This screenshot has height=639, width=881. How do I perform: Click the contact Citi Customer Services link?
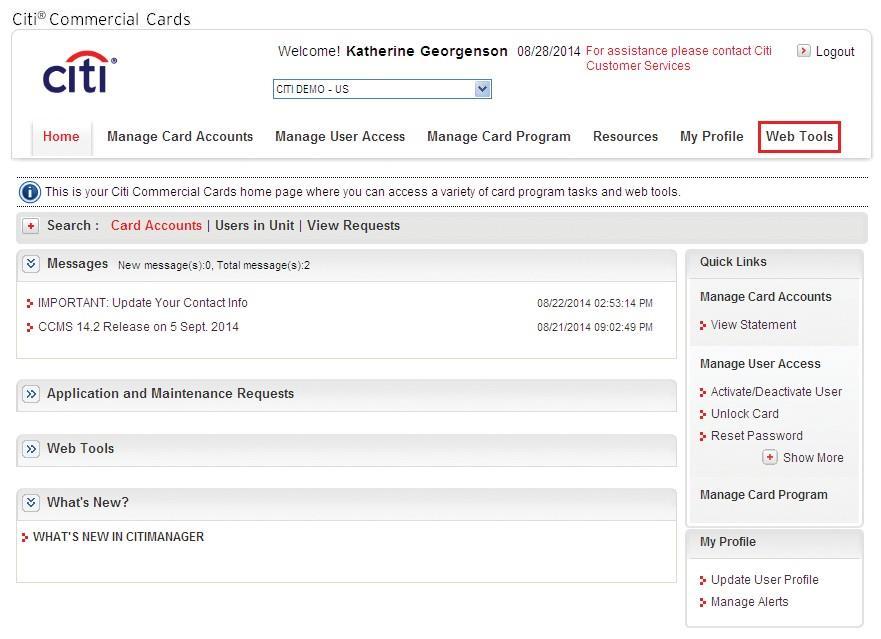click(x=679, y=58)
